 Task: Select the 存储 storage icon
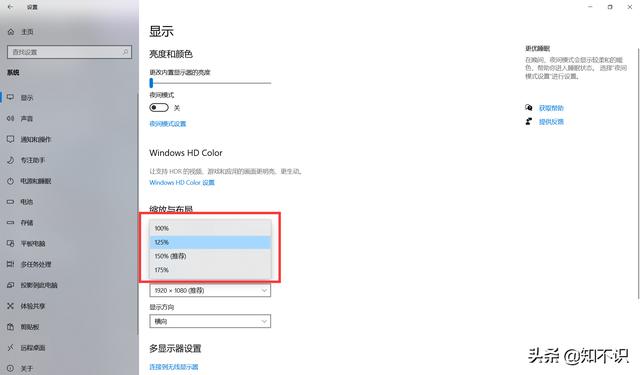tap(11, 222)
